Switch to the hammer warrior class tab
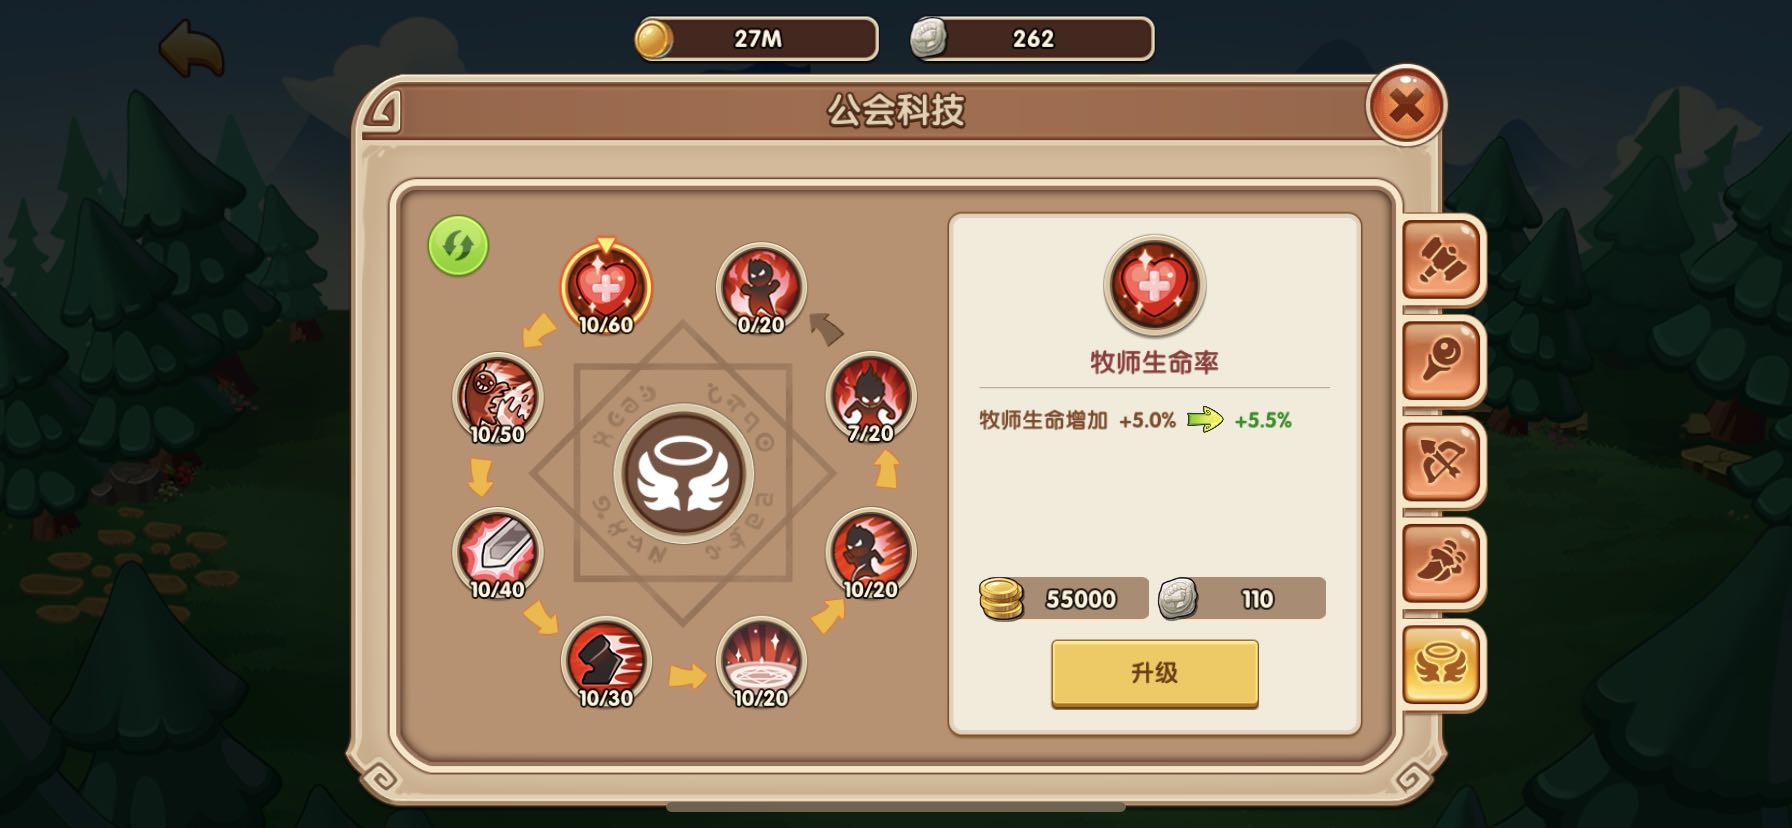1792x828 pixels. tap(1441, 260)
